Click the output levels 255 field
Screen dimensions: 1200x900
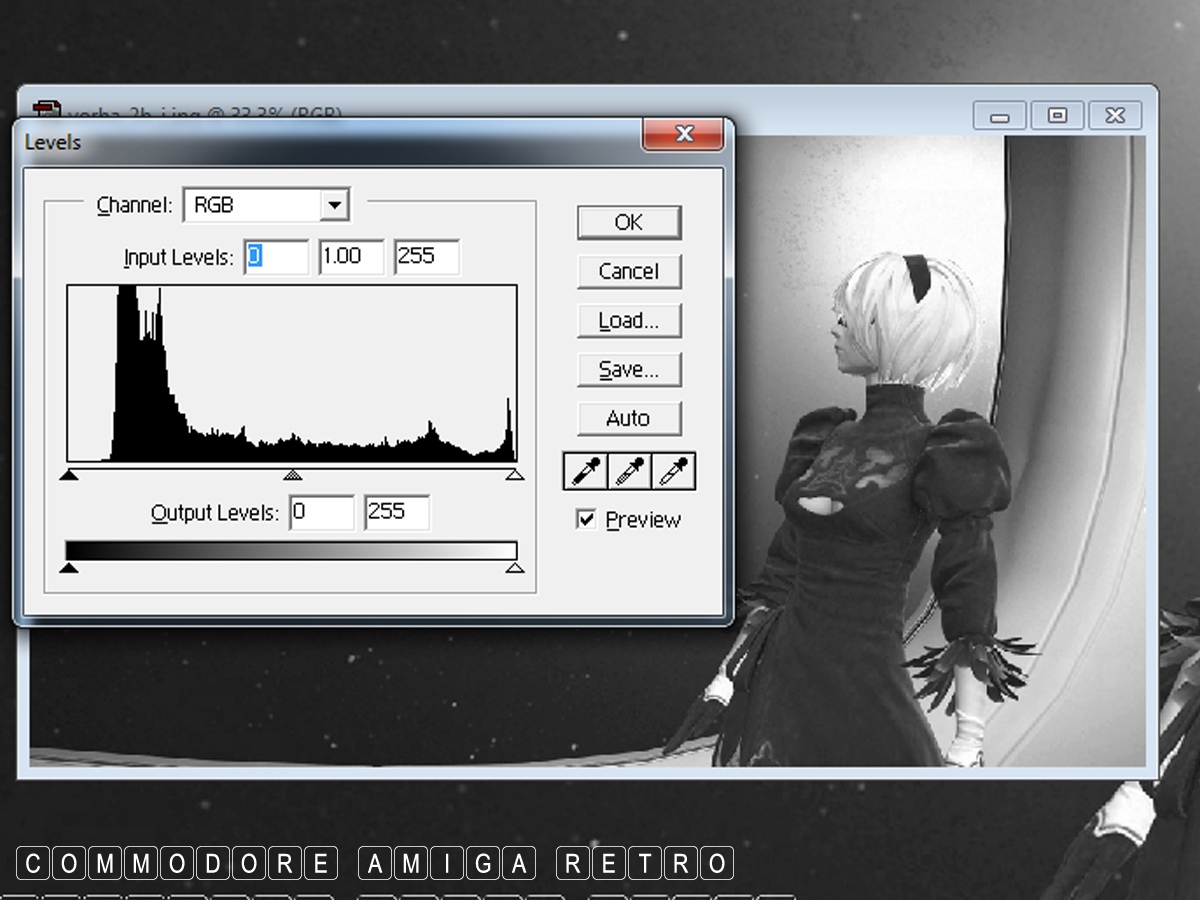(x=397, y=512)
